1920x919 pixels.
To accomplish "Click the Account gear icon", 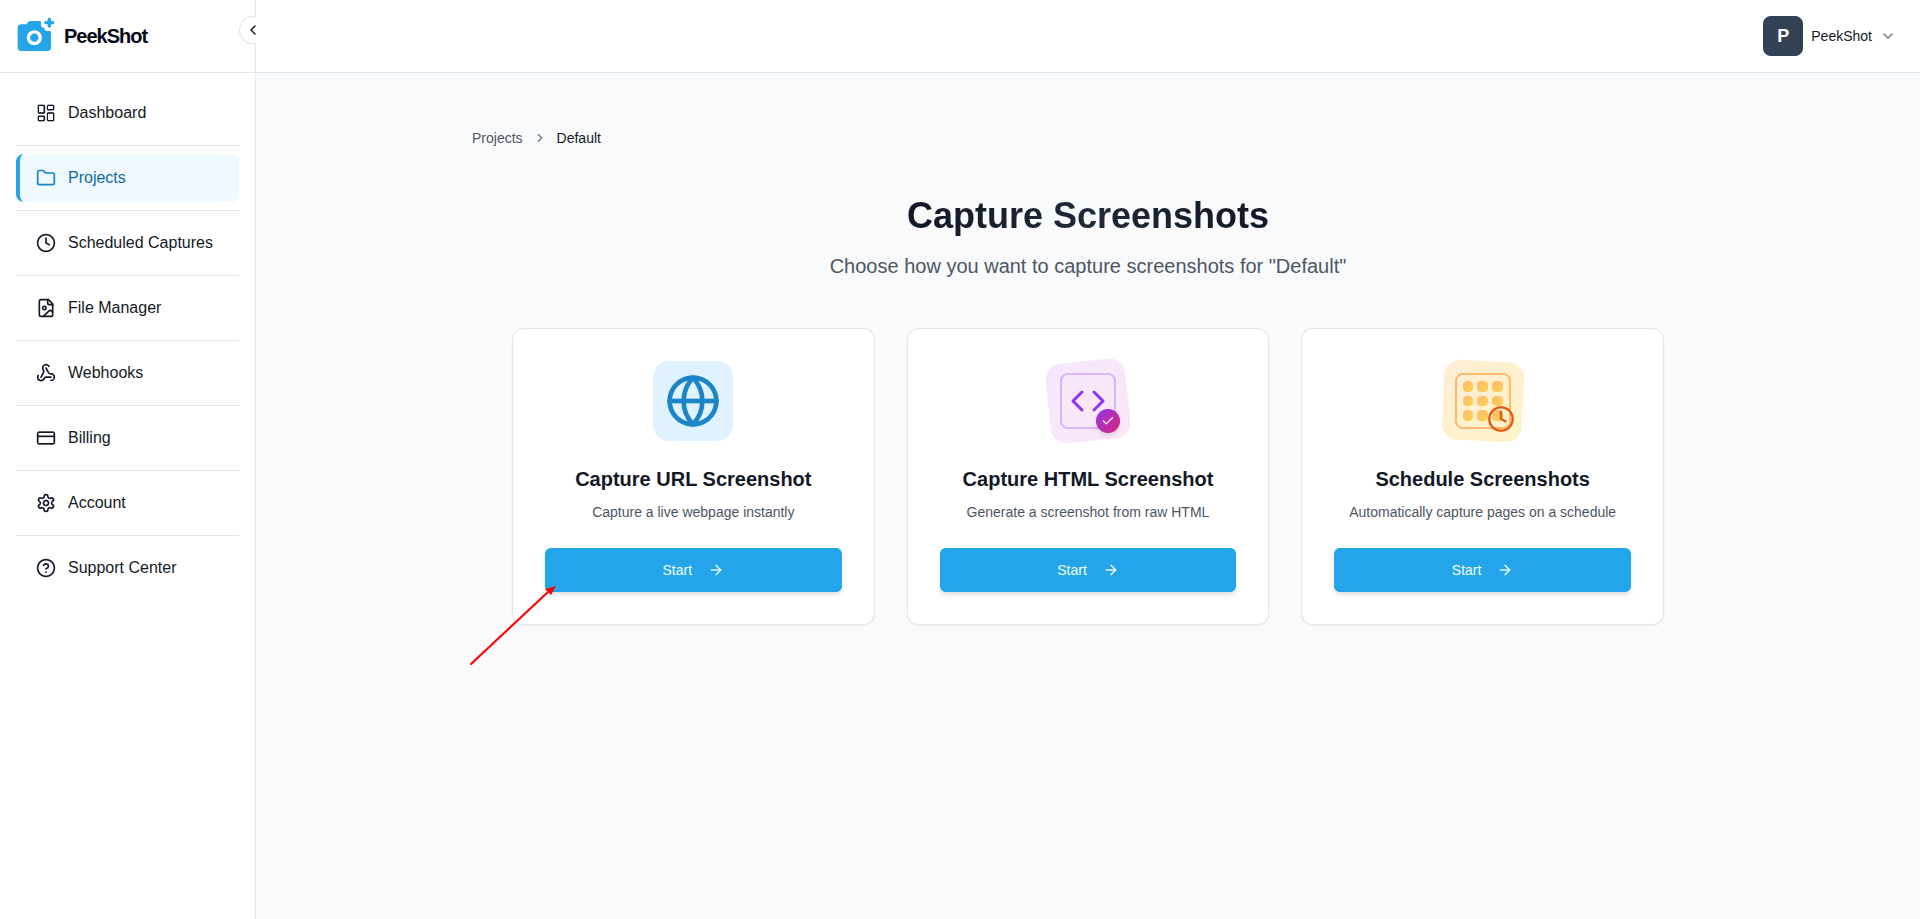I will [46, 503].
